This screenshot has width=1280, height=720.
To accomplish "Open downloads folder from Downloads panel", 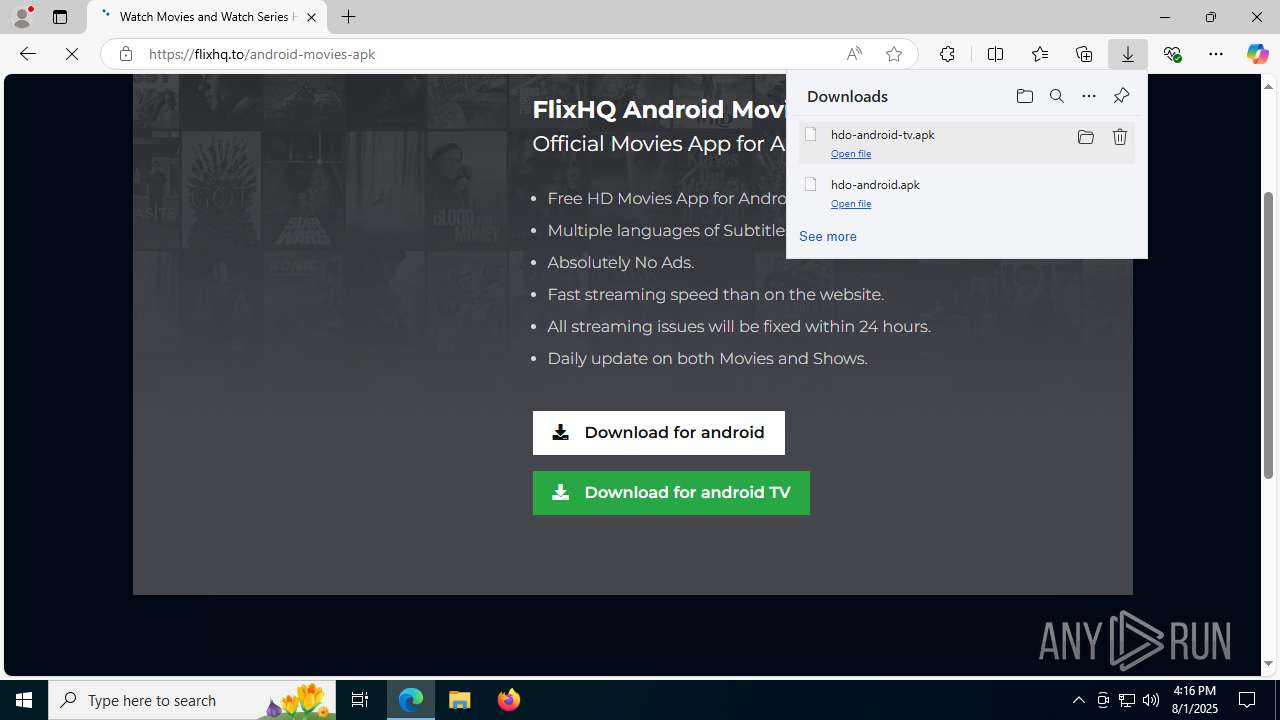I will [1025, 96].
